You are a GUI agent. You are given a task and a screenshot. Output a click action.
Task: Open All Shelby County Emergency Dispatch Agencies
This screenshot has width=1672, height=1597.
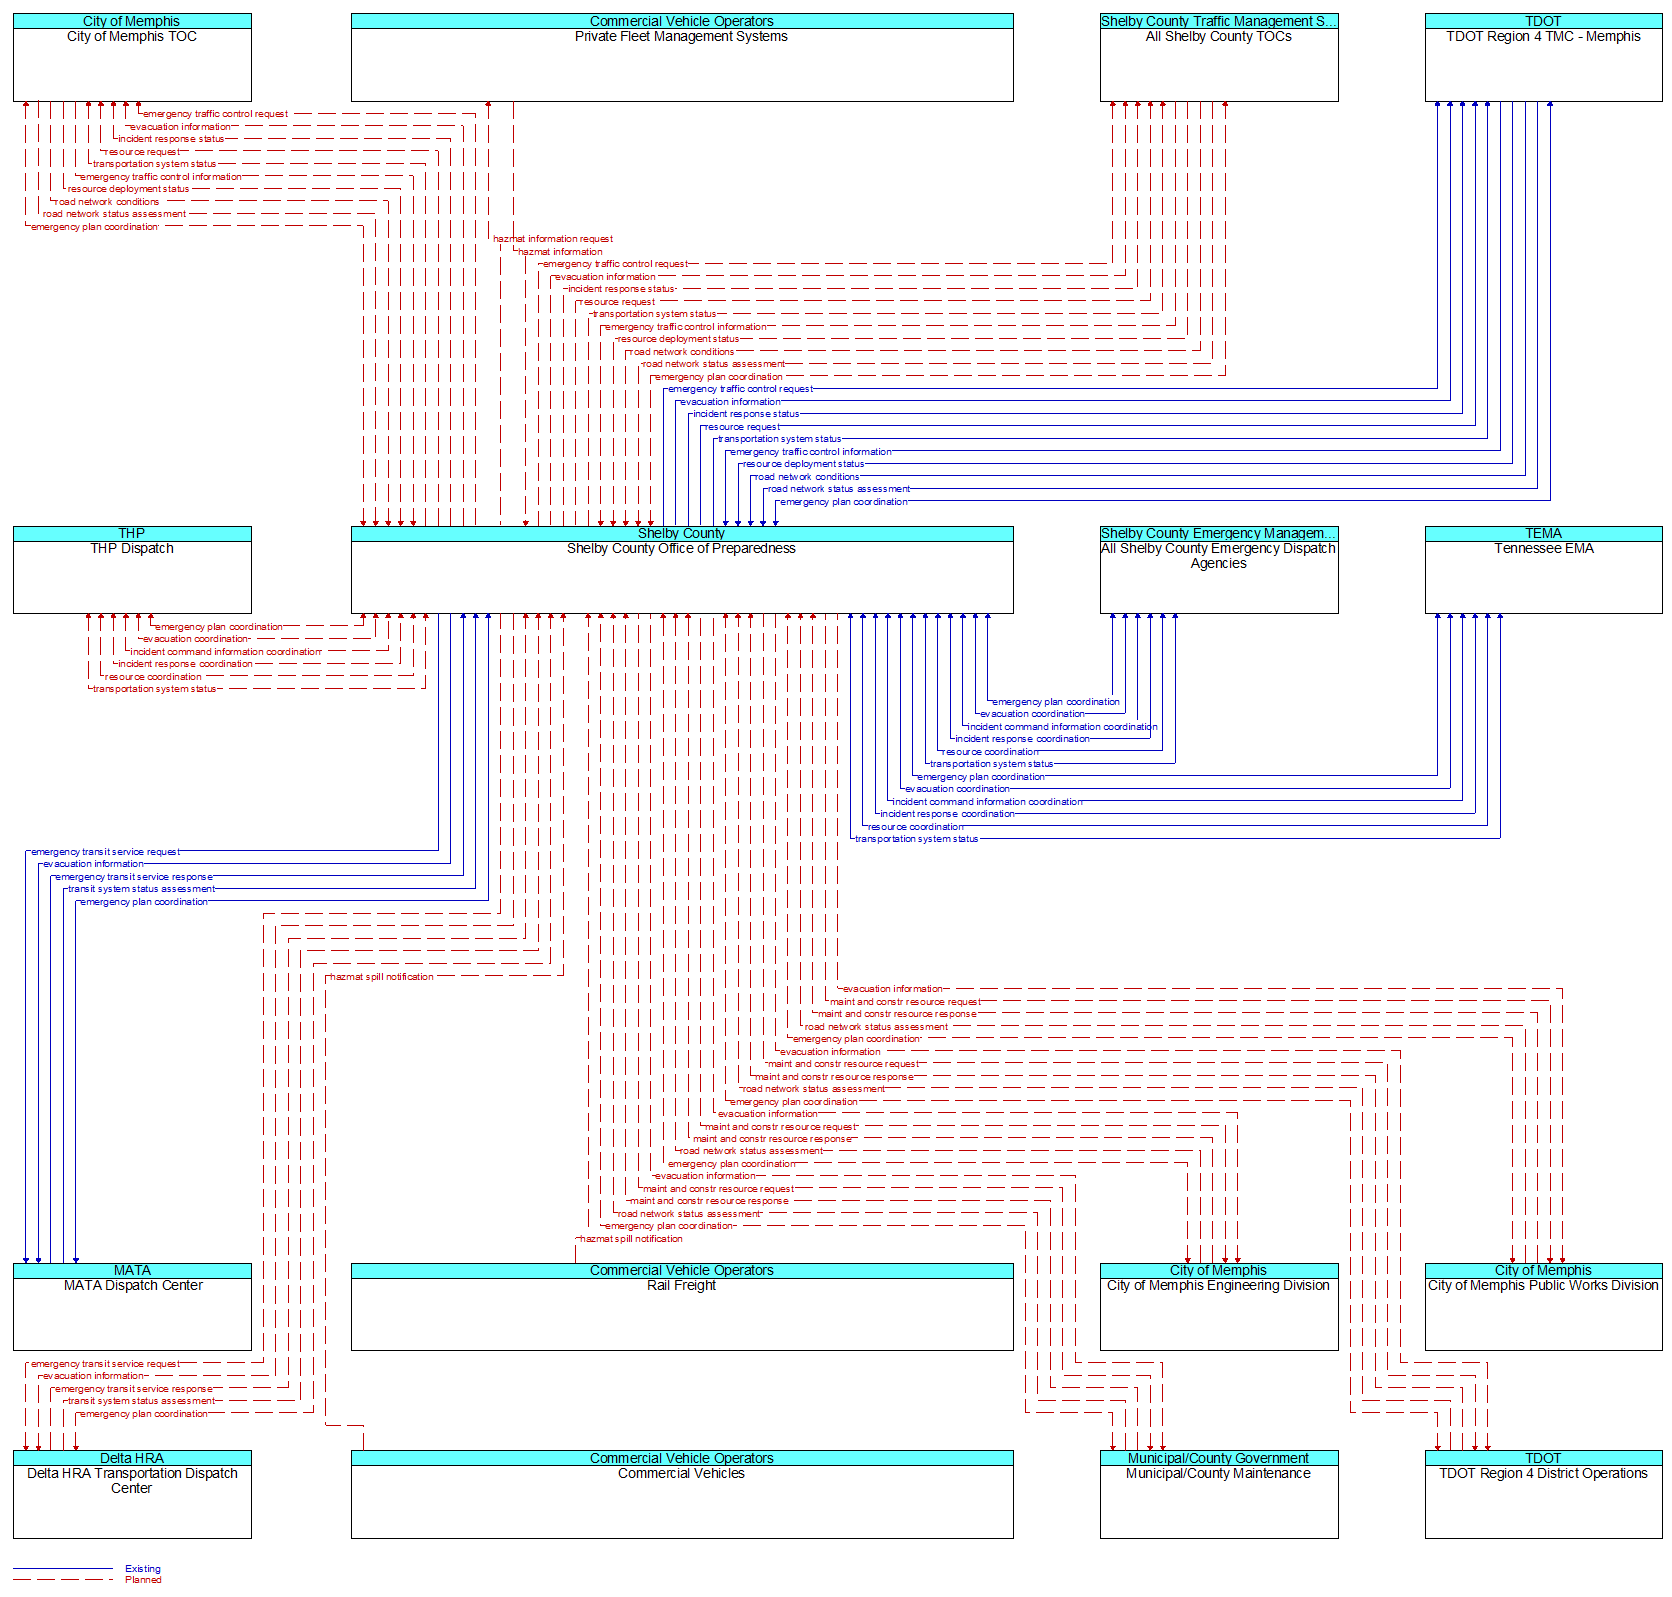(1219, 570)
